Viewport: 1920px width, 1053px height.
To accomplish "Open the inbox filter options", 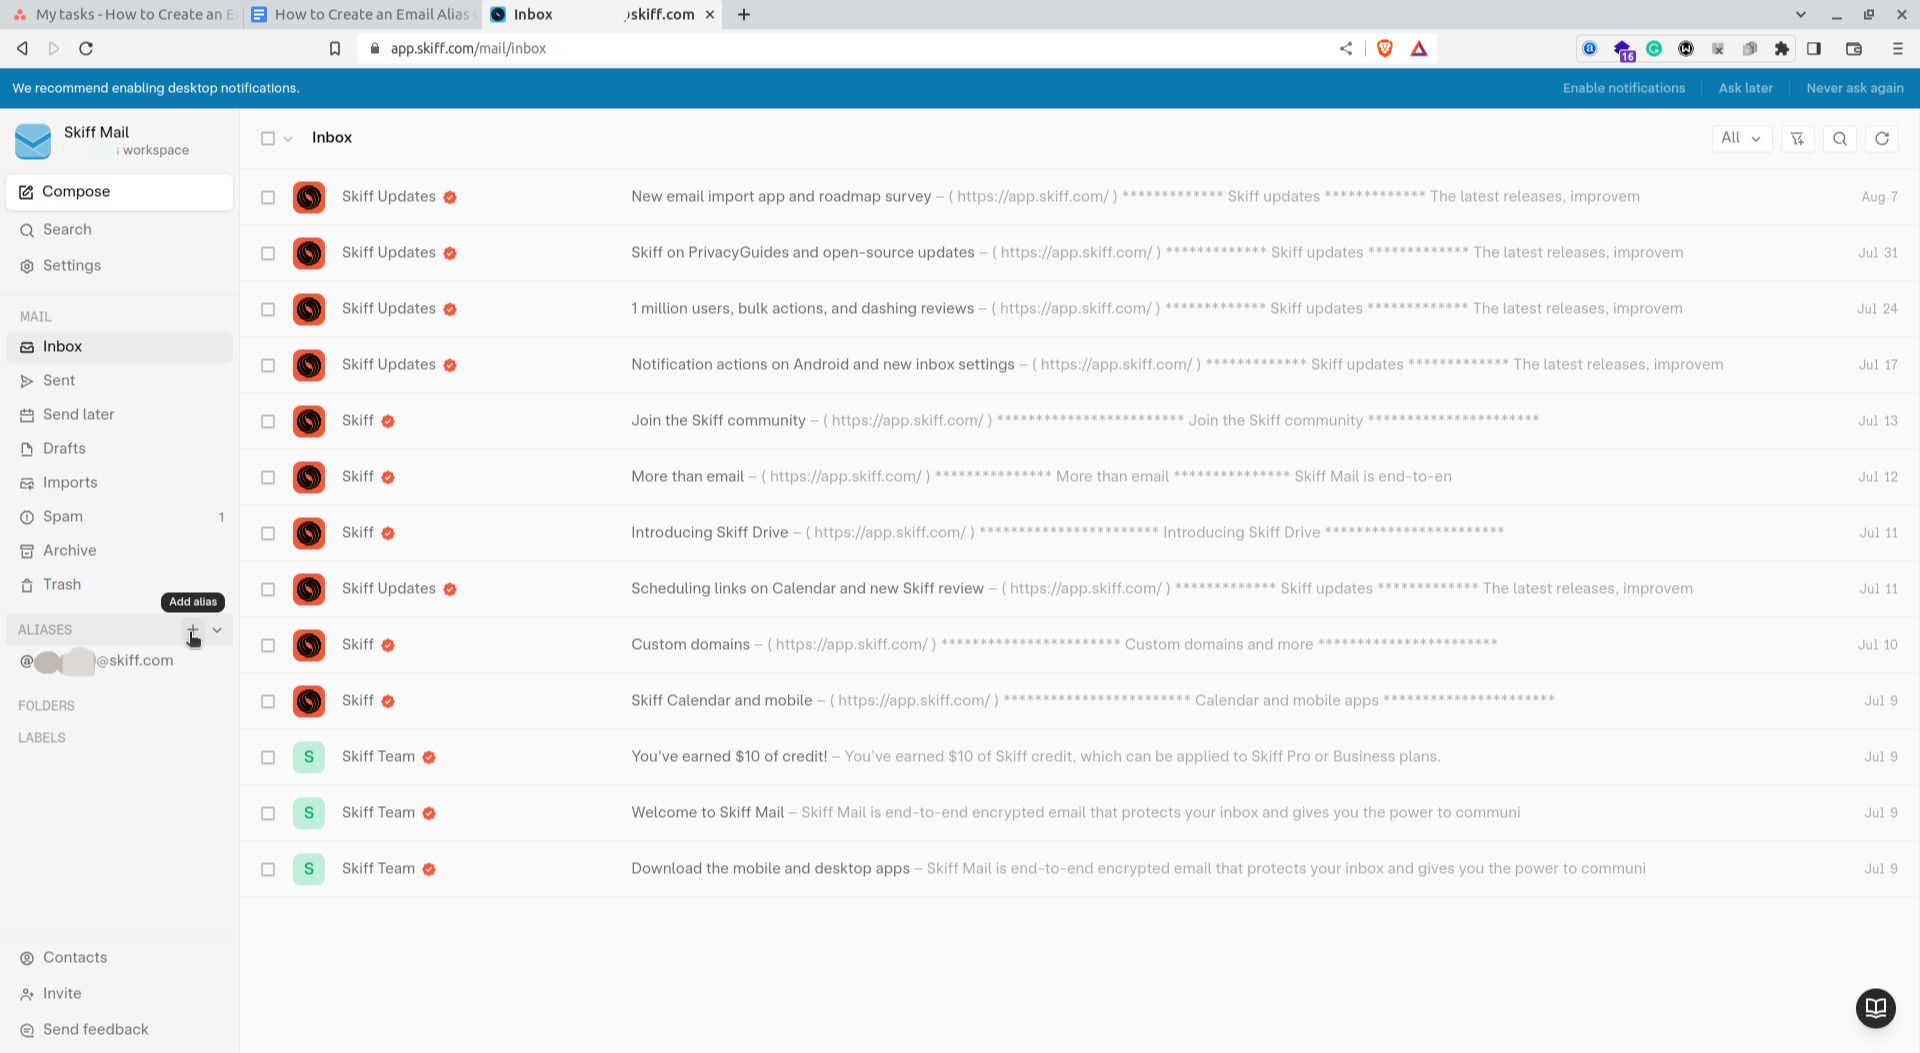I will 1797,138.
